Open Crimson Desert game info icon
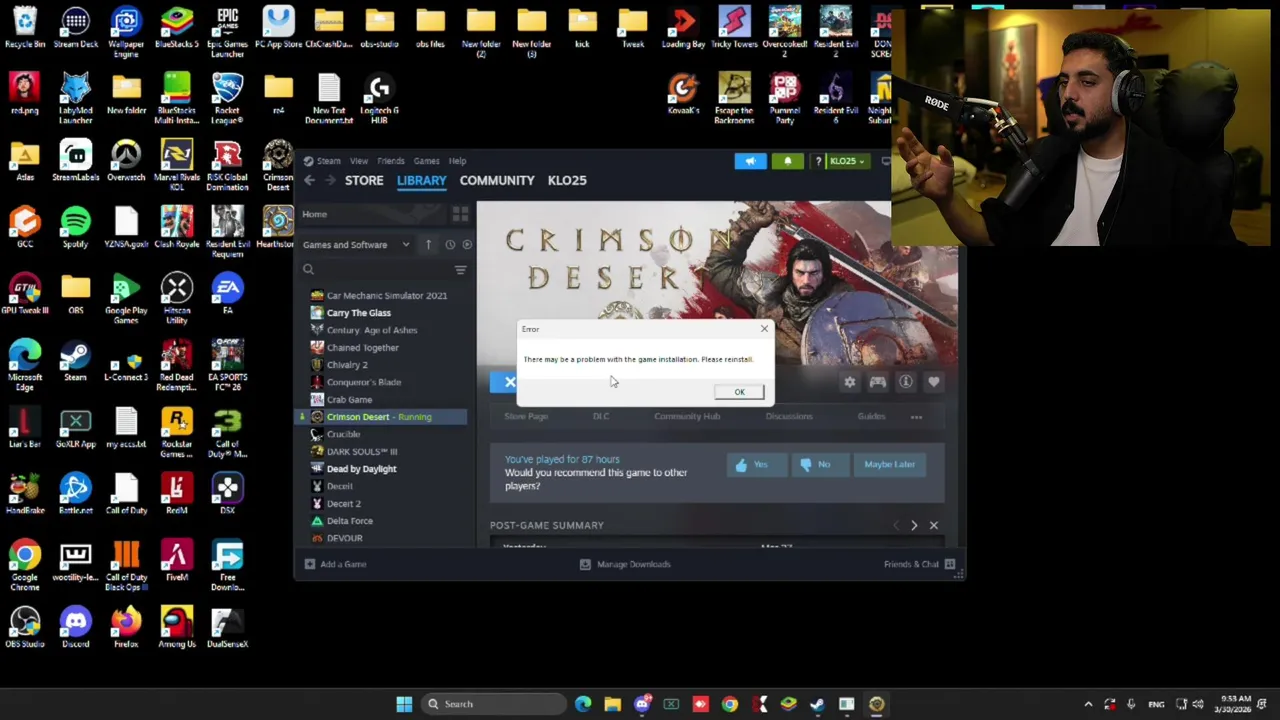Viewport: 1280px width, 720px height. 905,382
